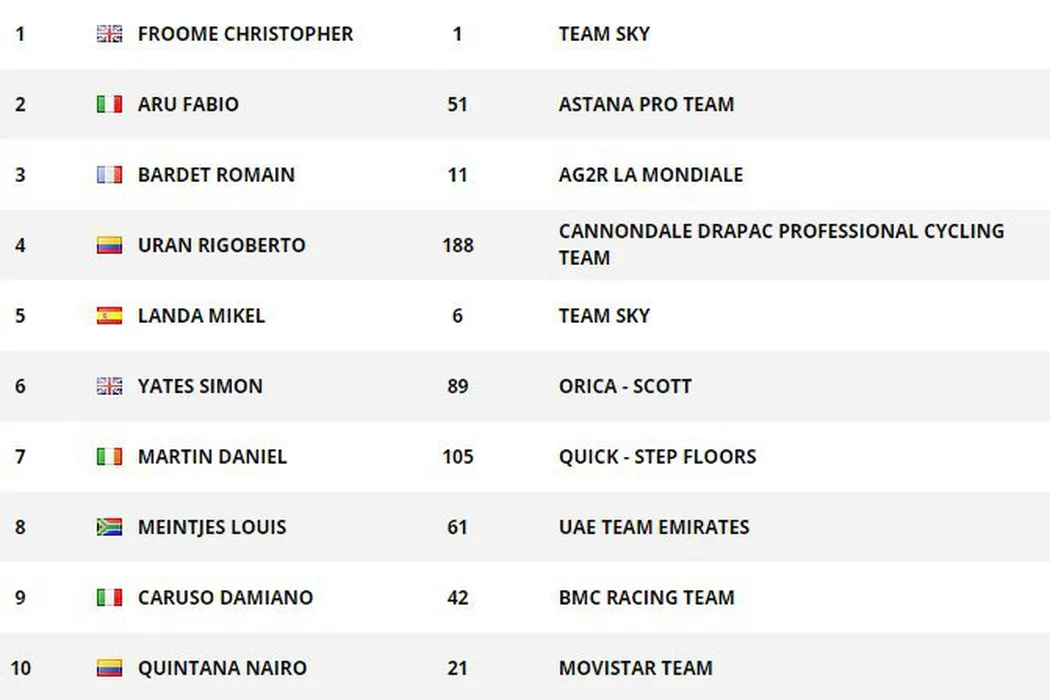Click the French flag beside Bardet Romain
This screenshot has height=700, width=1050.
click(109, 175)
